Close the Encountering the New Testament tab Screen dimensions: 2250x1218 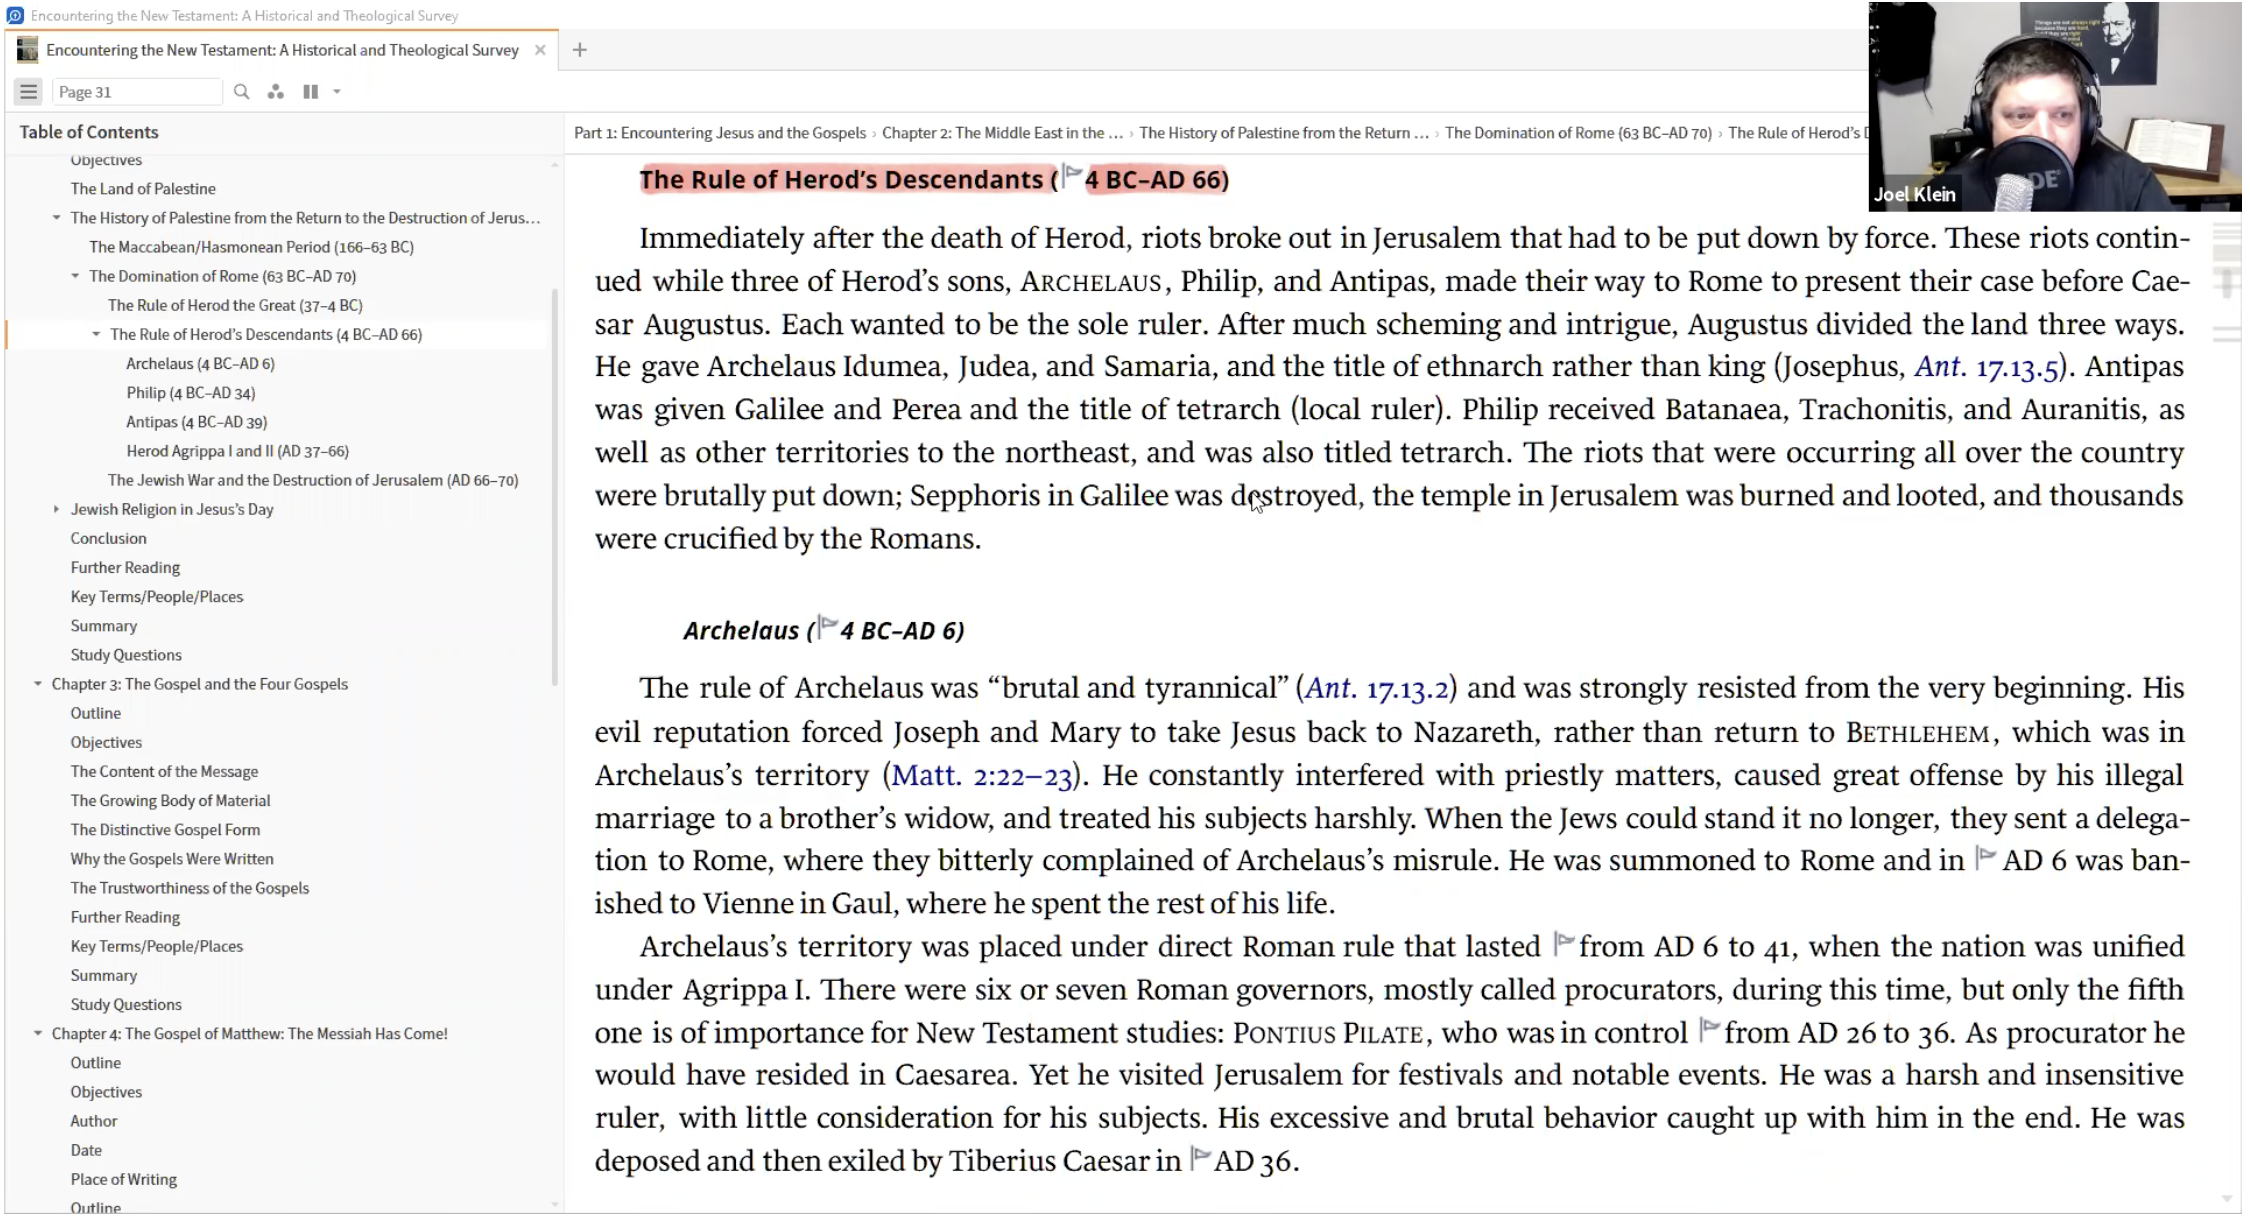(540, 50)
